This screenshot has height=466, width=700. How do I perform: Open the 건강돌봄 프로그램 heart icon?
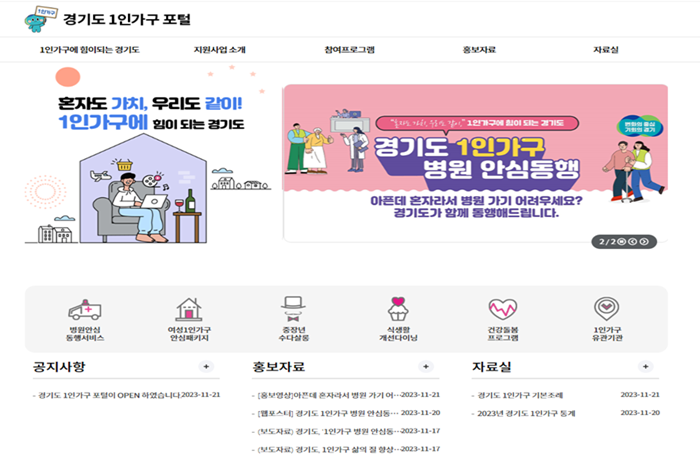(503, 309)
